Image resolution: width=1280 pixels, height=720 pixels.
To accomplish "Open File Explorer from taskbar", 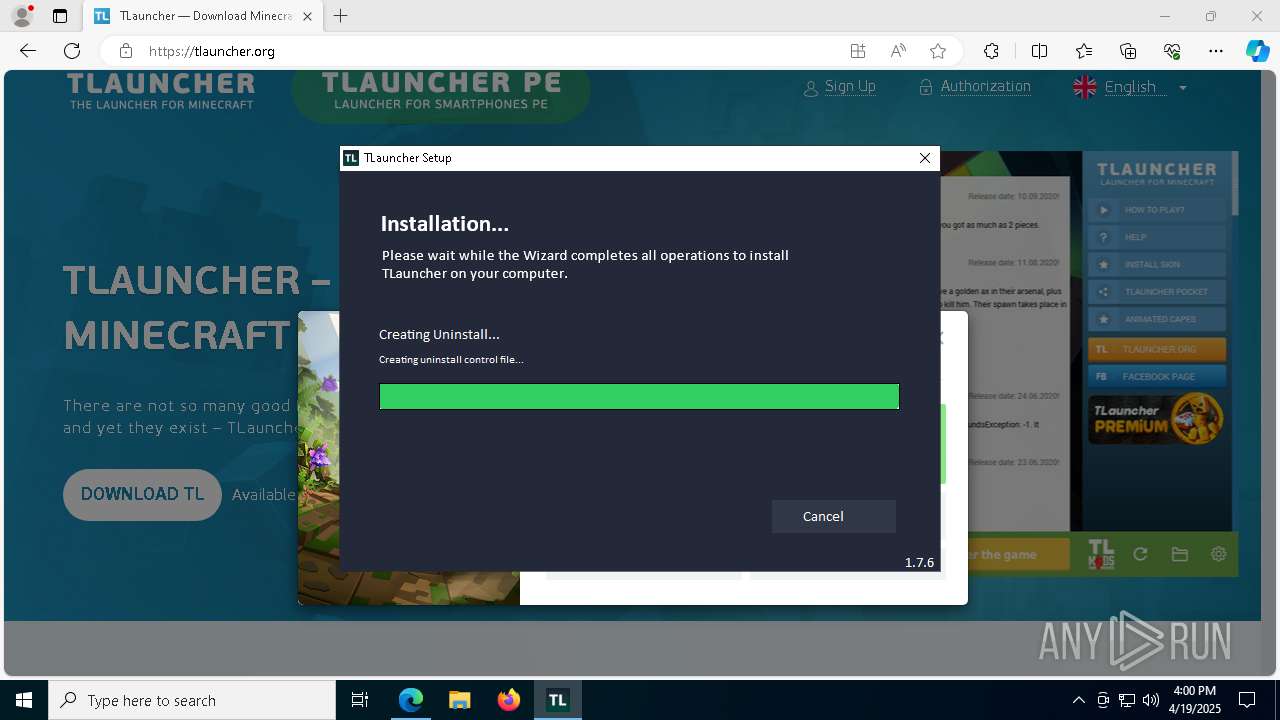I will 459,700.
